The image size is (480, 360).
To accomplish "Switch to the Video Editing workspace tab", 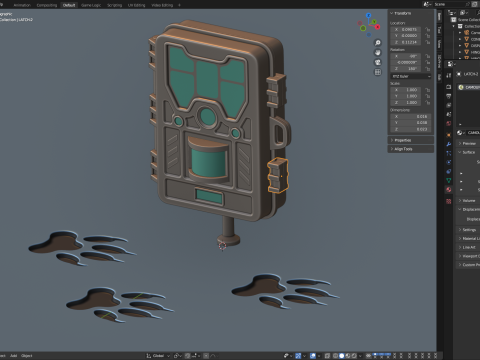I will [x=162, y=5].
